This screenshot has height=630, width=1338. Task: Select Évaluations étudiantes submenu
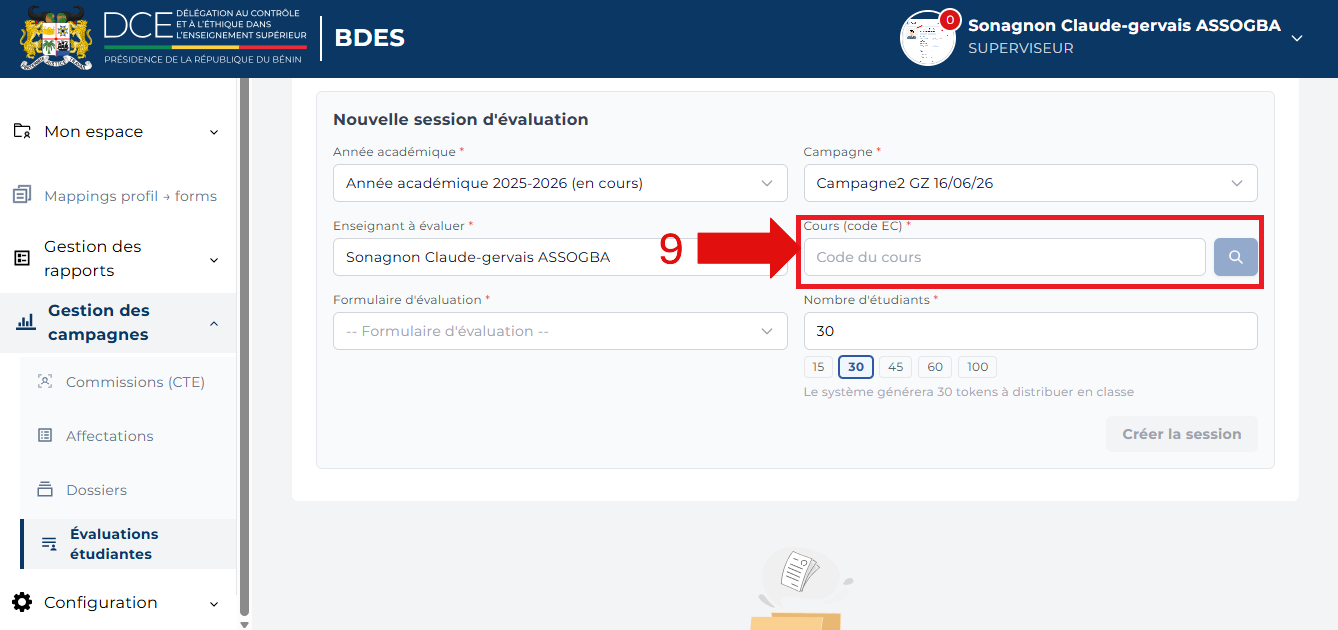tap(128, 544)
